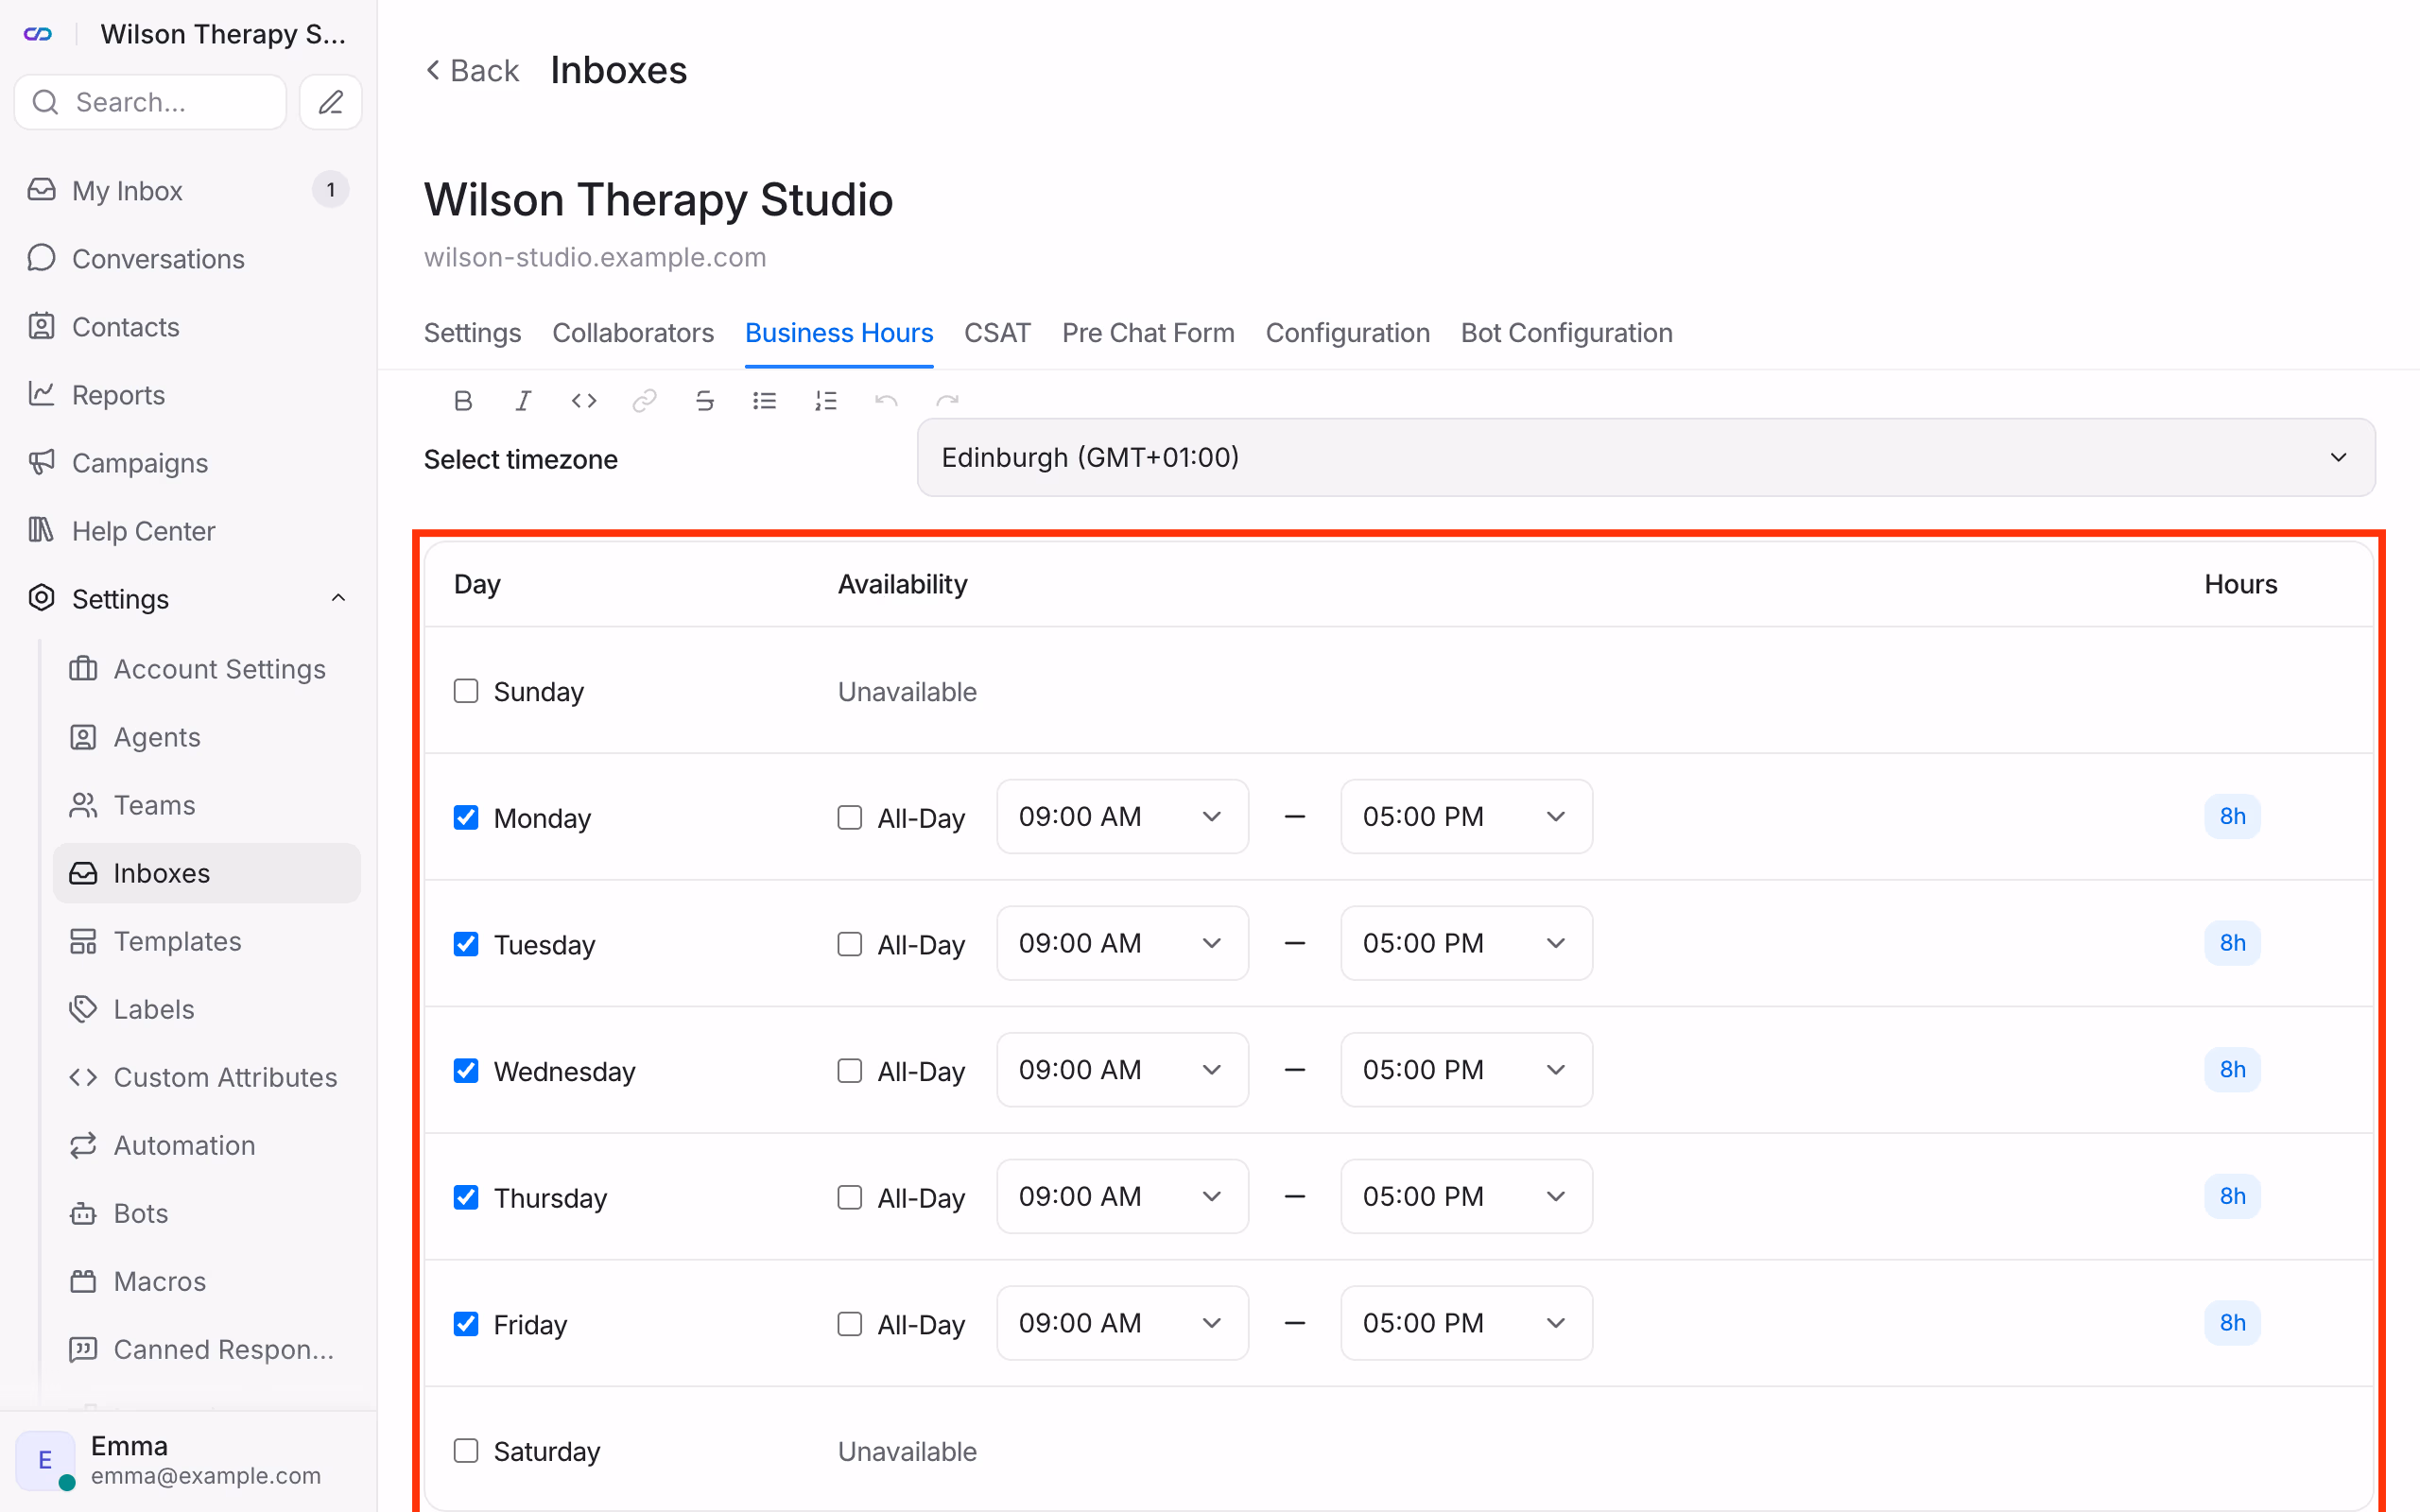Image resolution: width=2420 pixels, height=1512 pixels.
Task: Click the bulleted list icon
Action: click(x=765, y=401)
